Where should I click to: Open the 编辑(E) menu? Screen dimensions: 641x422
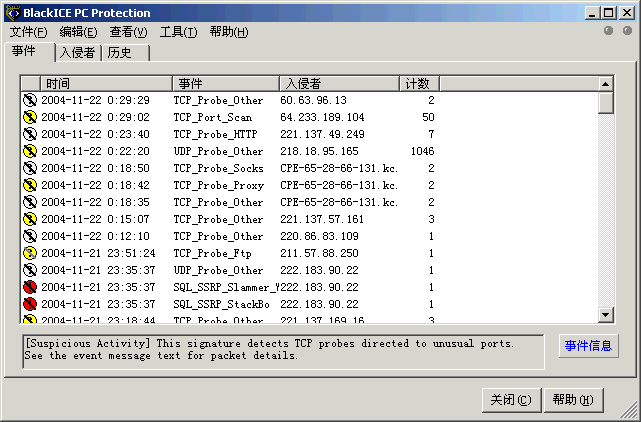click(x=78, y=32)
